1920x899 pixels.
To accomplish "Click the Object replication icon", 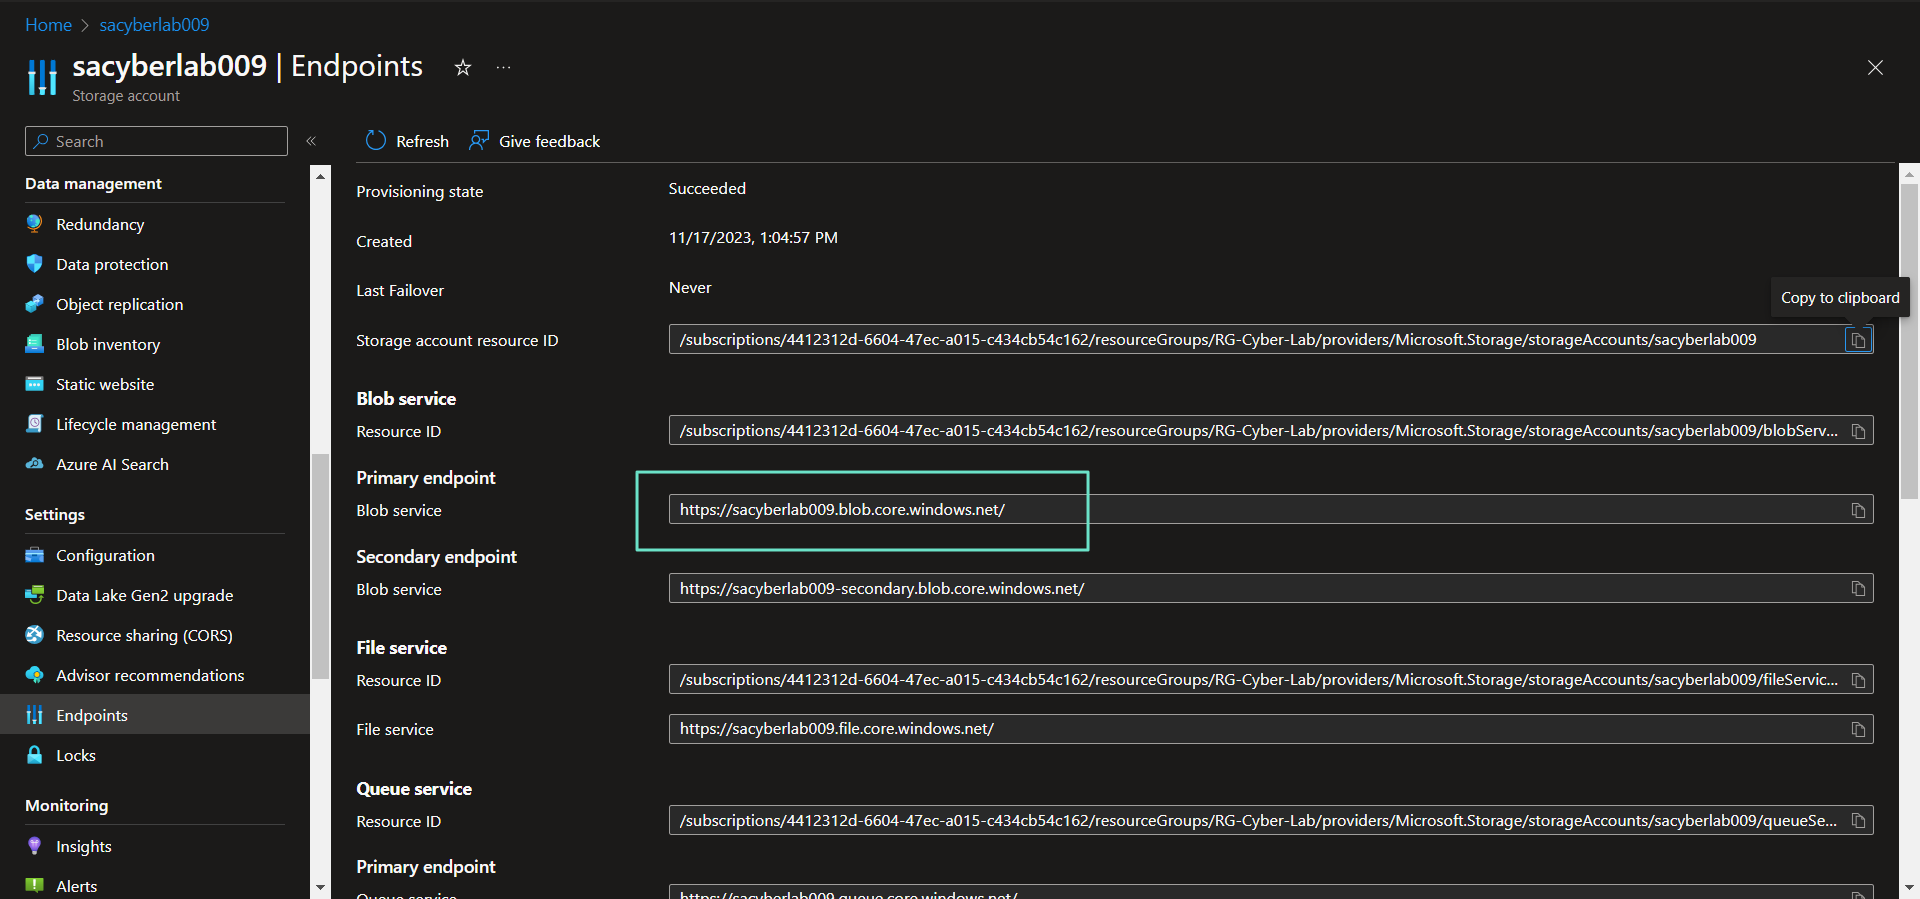I will tap(35, 304).
